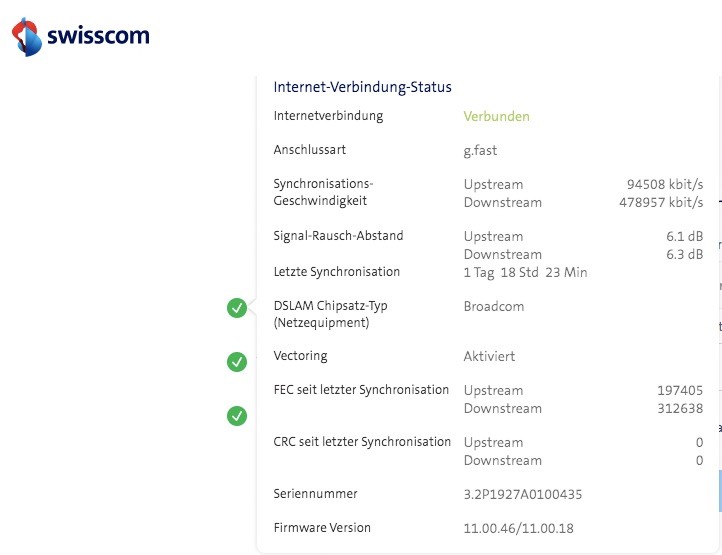This screenshot has height=555, width=722.
Task: Select the g.fast Anschlussart value
Action: 480,150
